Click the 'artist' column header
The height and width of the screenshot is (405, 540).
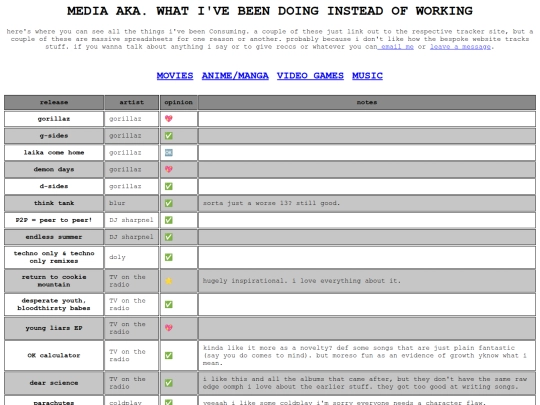point(132,102)
